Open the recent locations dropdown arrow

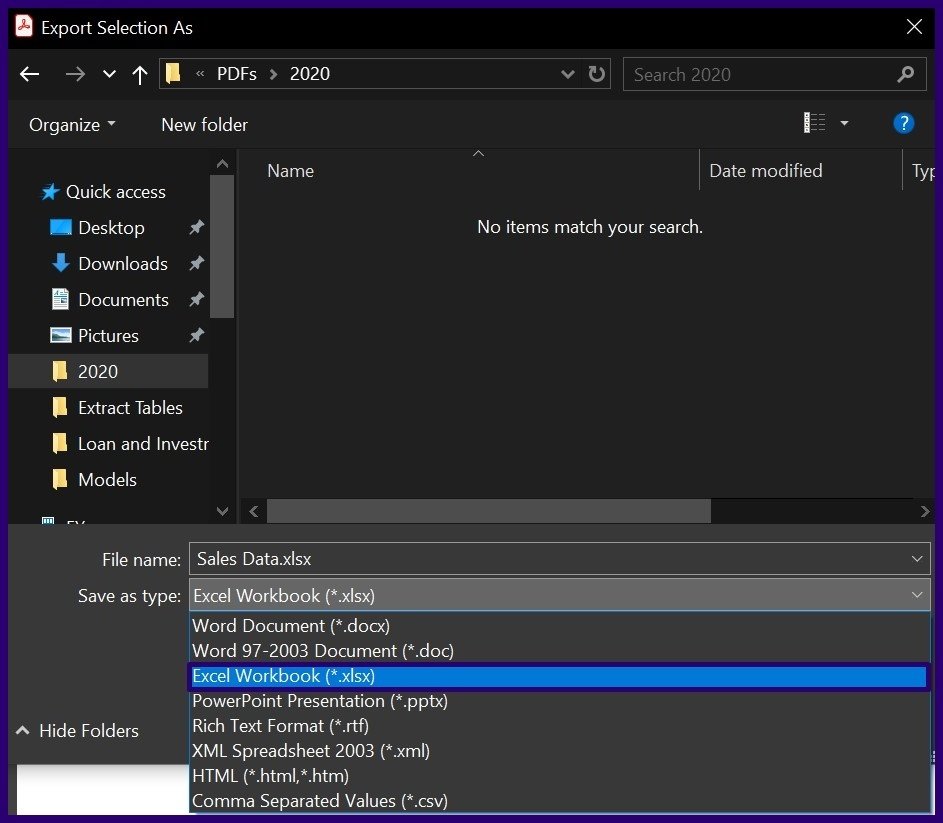point(110,74)
